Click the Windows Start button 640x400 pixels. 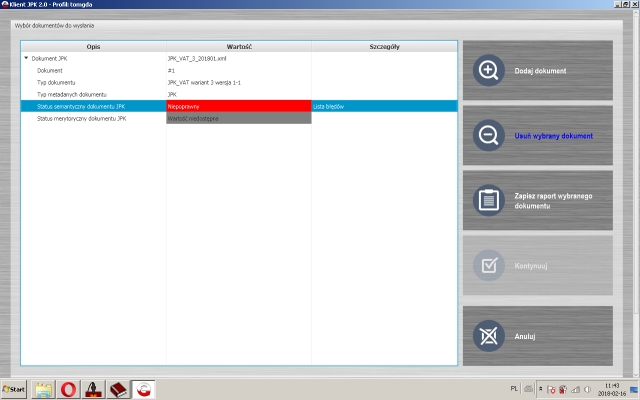(x=15, y=388)
